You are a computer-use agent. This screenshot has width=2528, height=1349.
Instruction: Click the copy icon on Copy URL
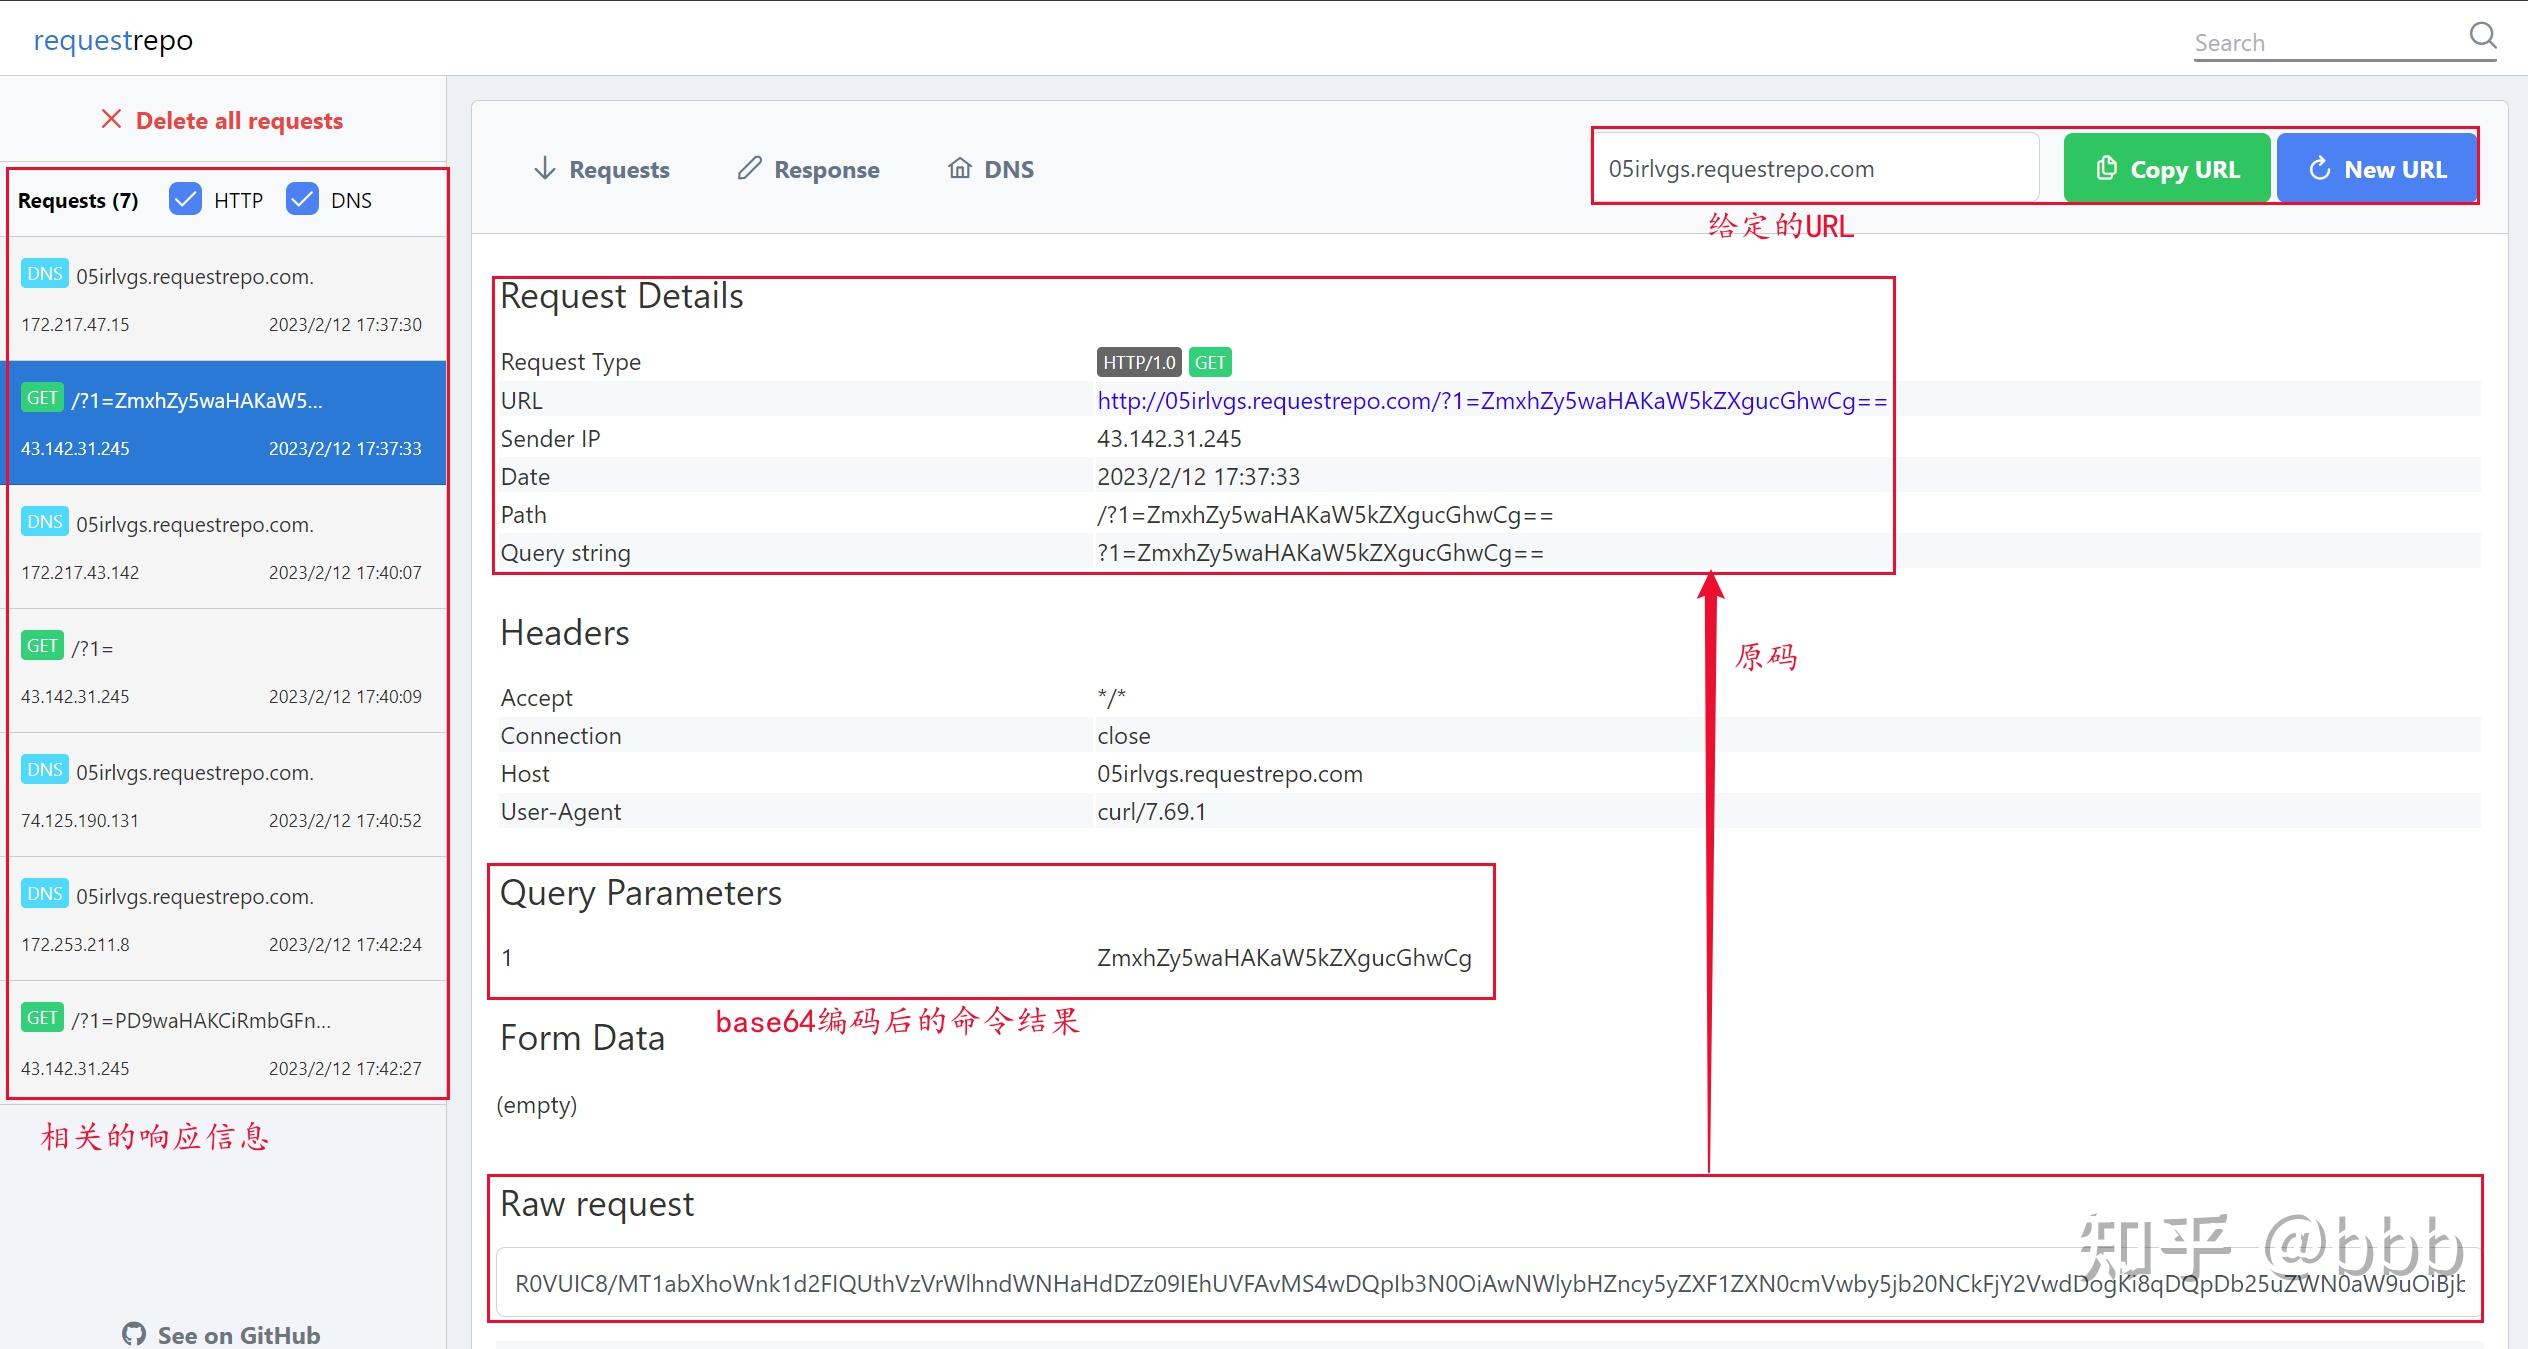(x=2106, y=168)
